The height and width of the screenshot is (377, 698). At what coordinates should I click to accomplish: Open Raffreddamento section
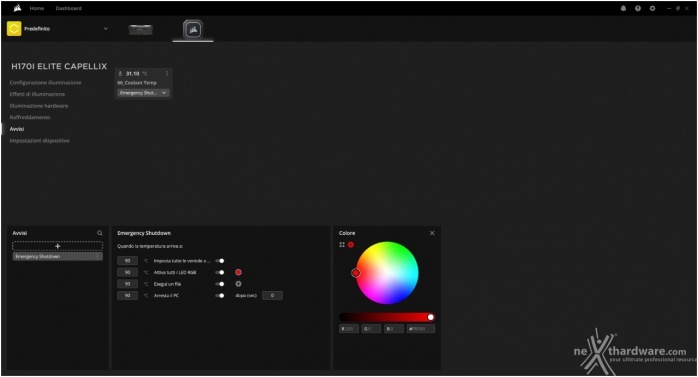pyautogui.click(x=30, y=118)
